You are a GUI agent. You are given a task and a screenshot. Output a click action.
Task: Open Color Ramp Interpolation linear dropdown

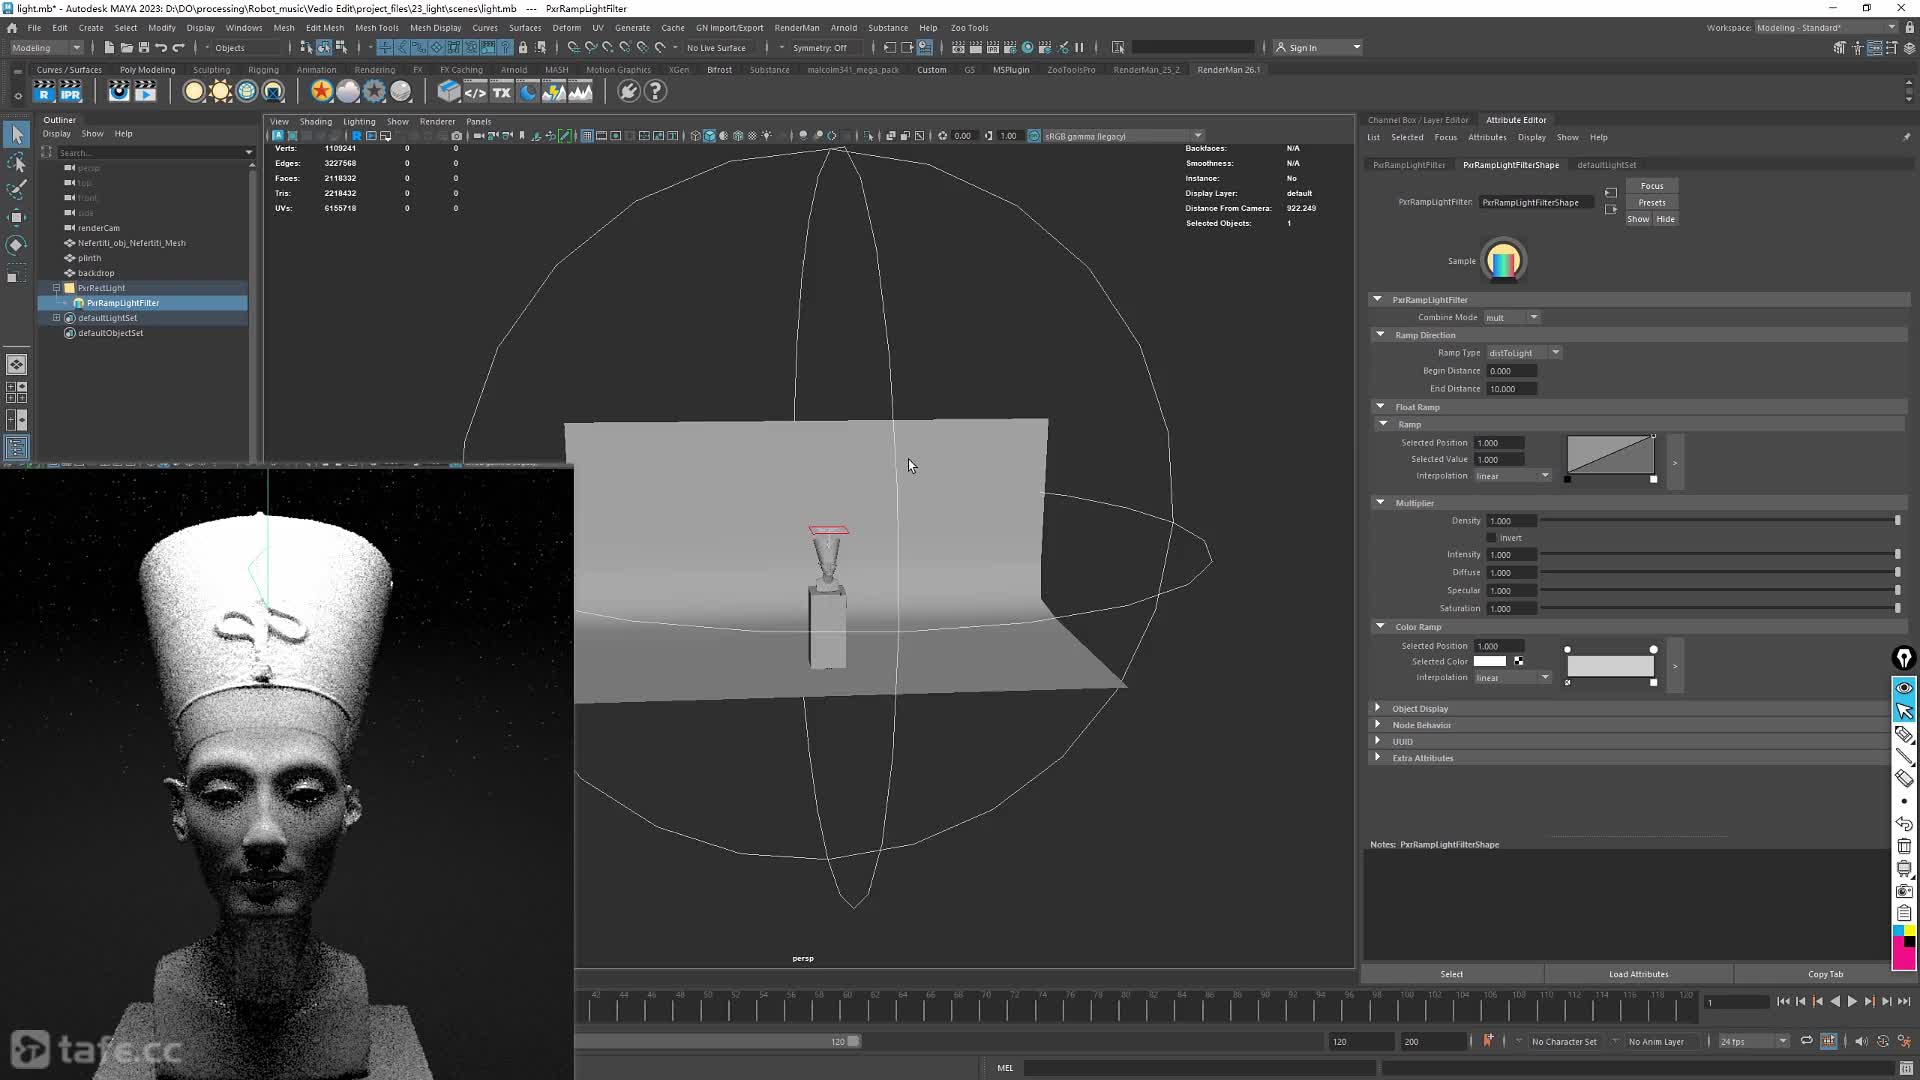coord(1512,678)
